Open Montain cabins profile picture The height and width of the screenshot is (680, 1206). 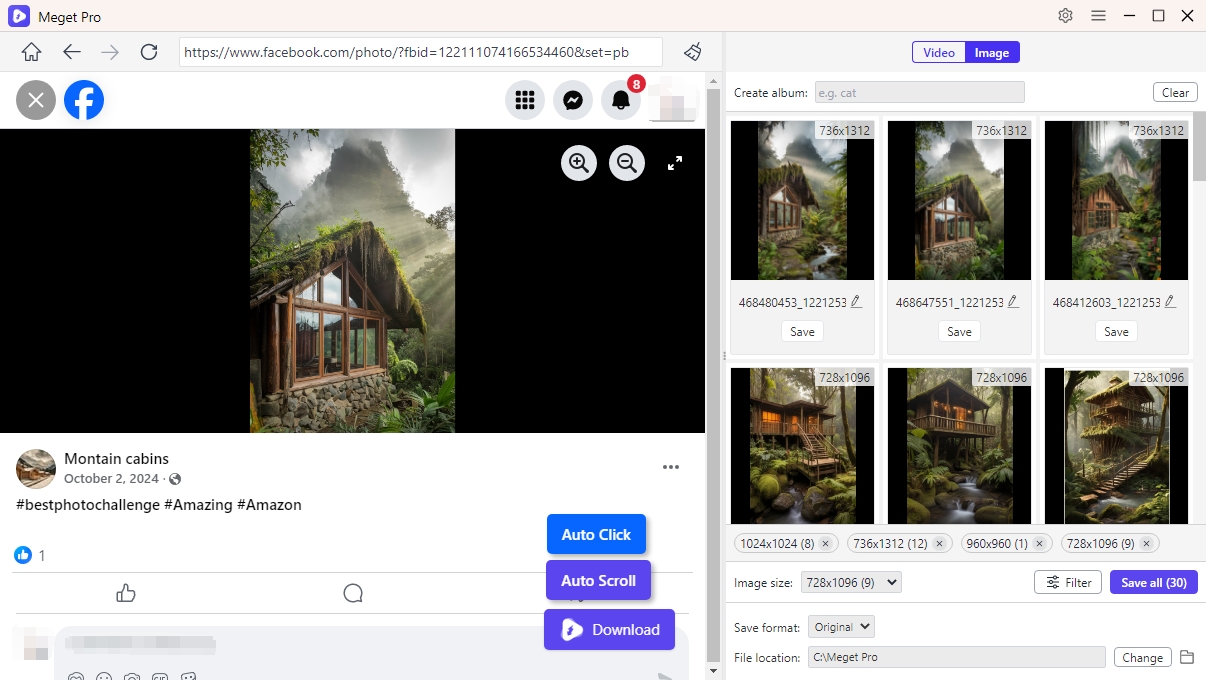tap(36, 469)
